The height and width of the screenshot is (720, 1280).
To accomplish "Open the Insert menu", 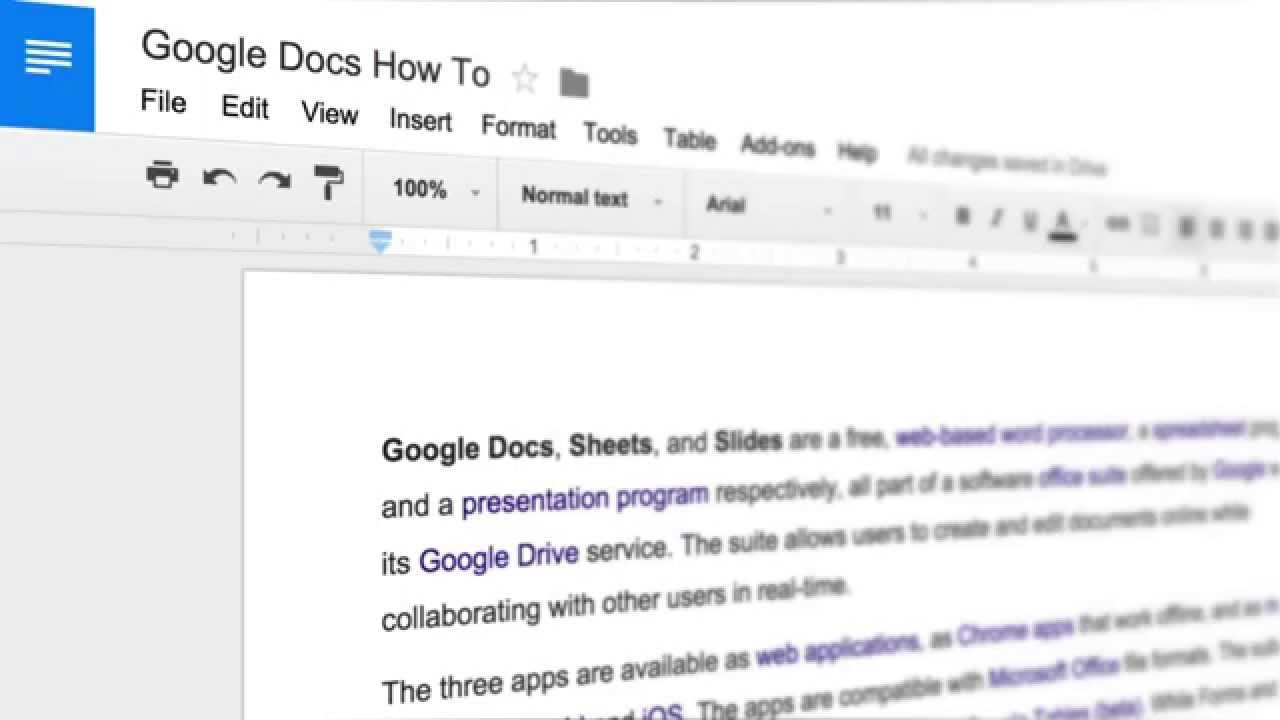I will tap(421, 120).
